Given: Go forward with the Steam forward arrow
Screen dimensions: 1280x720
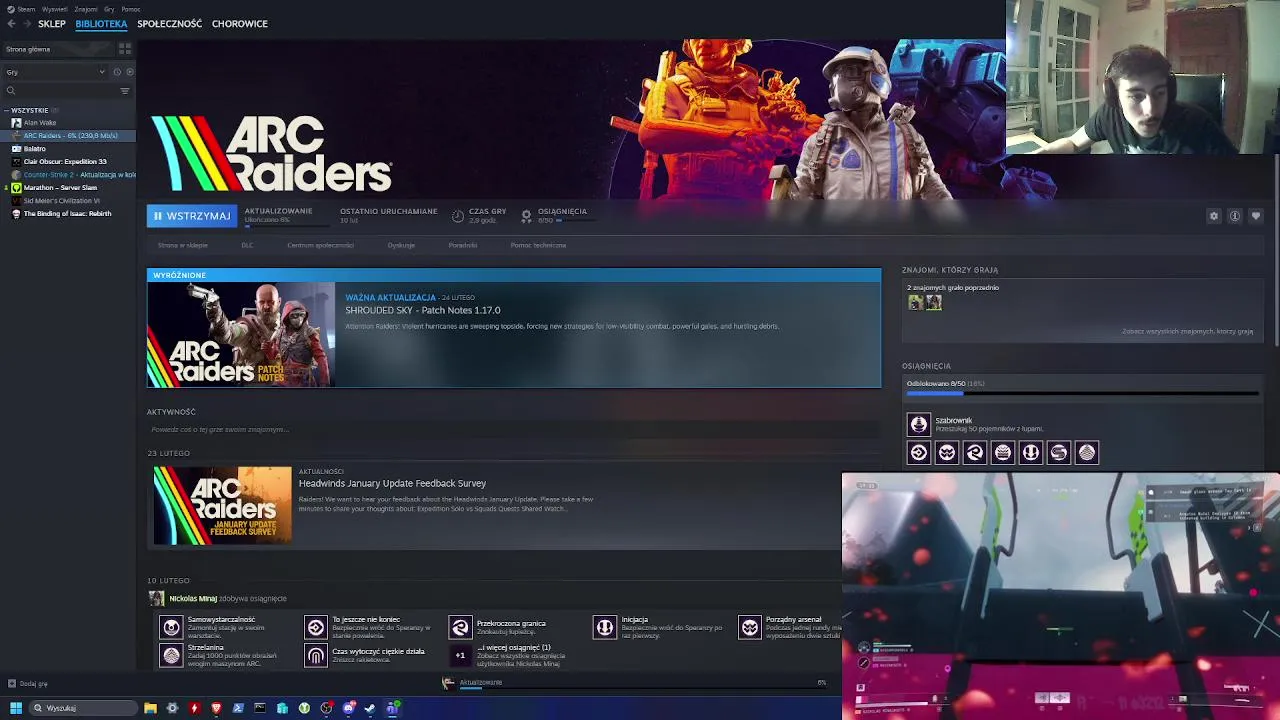Looking at the screenshot, I should pos(26,23).
